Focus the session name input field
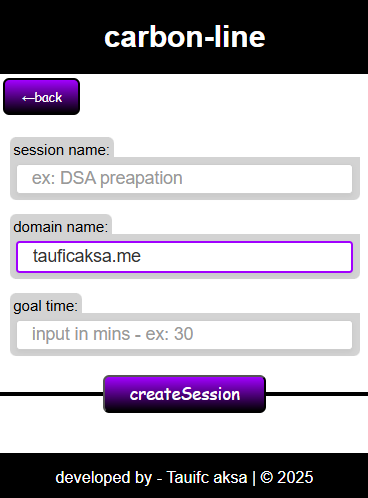 click(x=184, y=179)
